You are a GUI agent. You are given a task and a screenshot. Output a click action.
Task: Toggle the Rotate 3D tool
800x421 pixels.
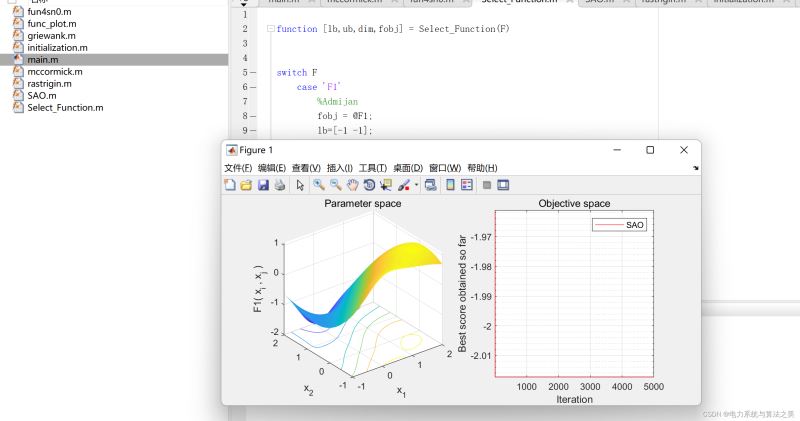coord(369,185)
